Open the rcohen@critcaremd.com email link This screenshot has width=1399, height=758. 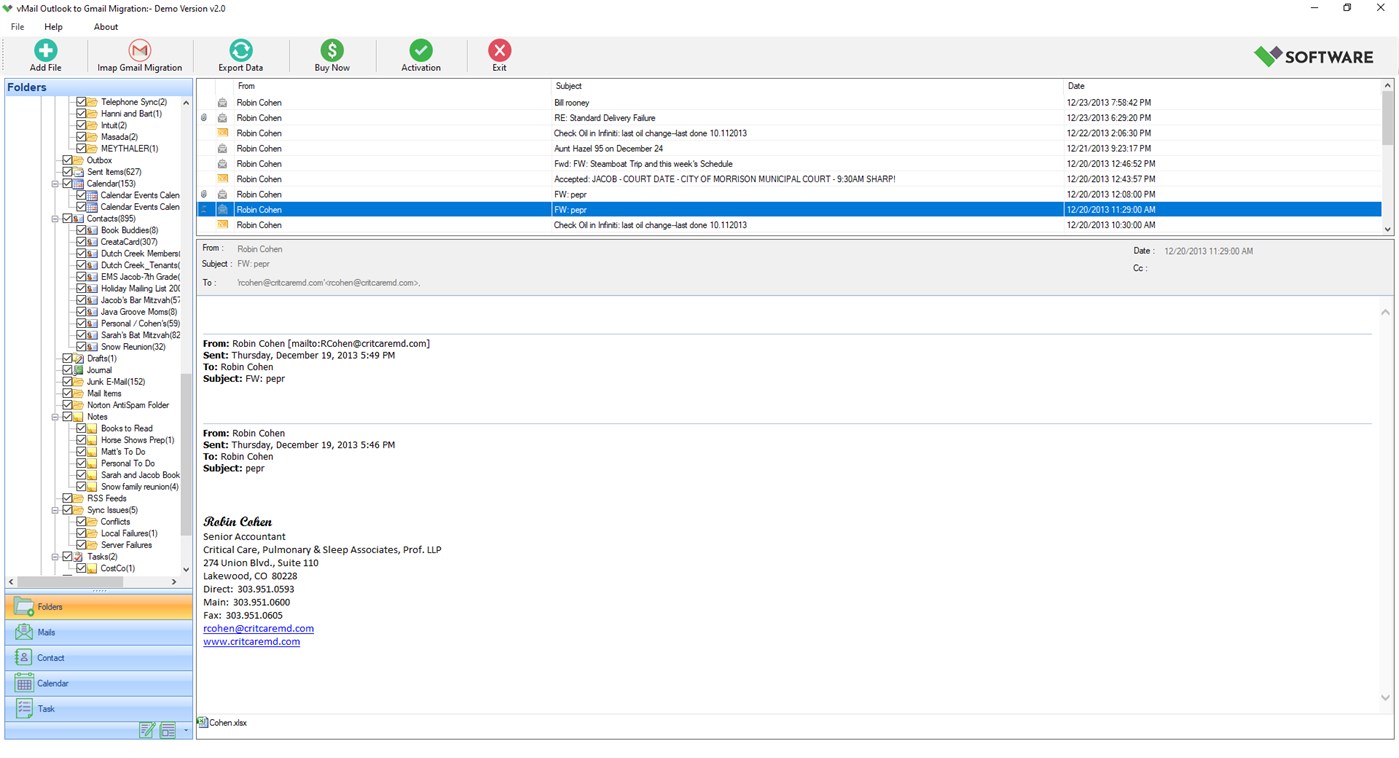[x=258, y=628]
